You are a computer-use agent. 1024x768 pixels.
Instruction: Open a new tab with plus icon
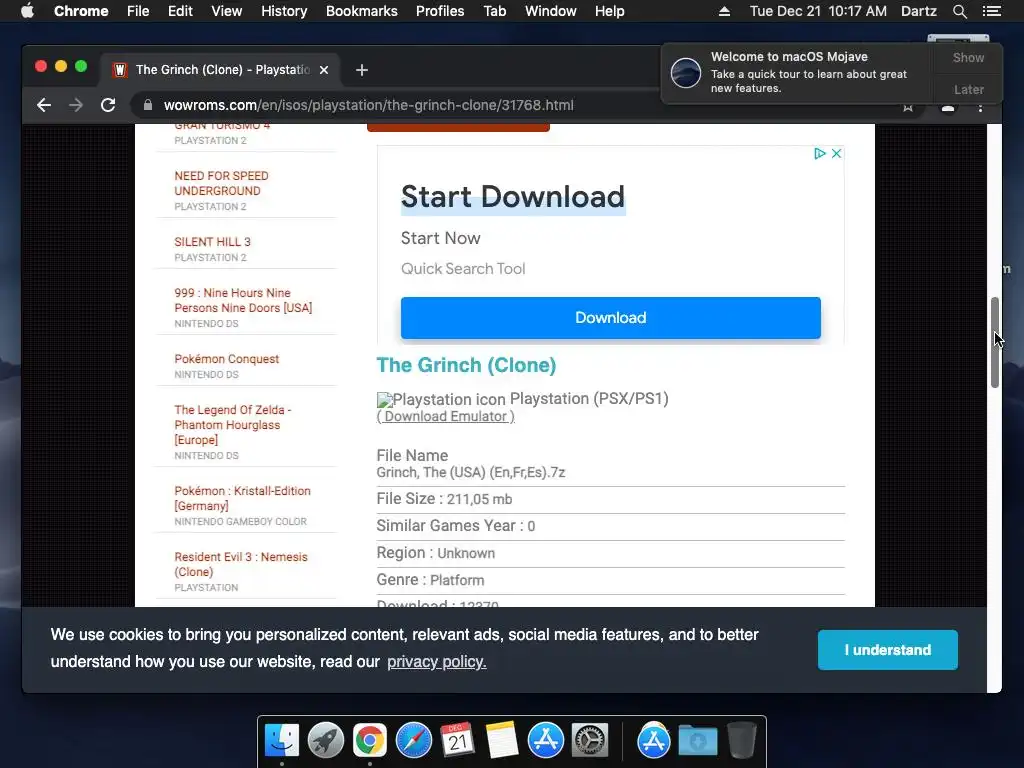362,70
